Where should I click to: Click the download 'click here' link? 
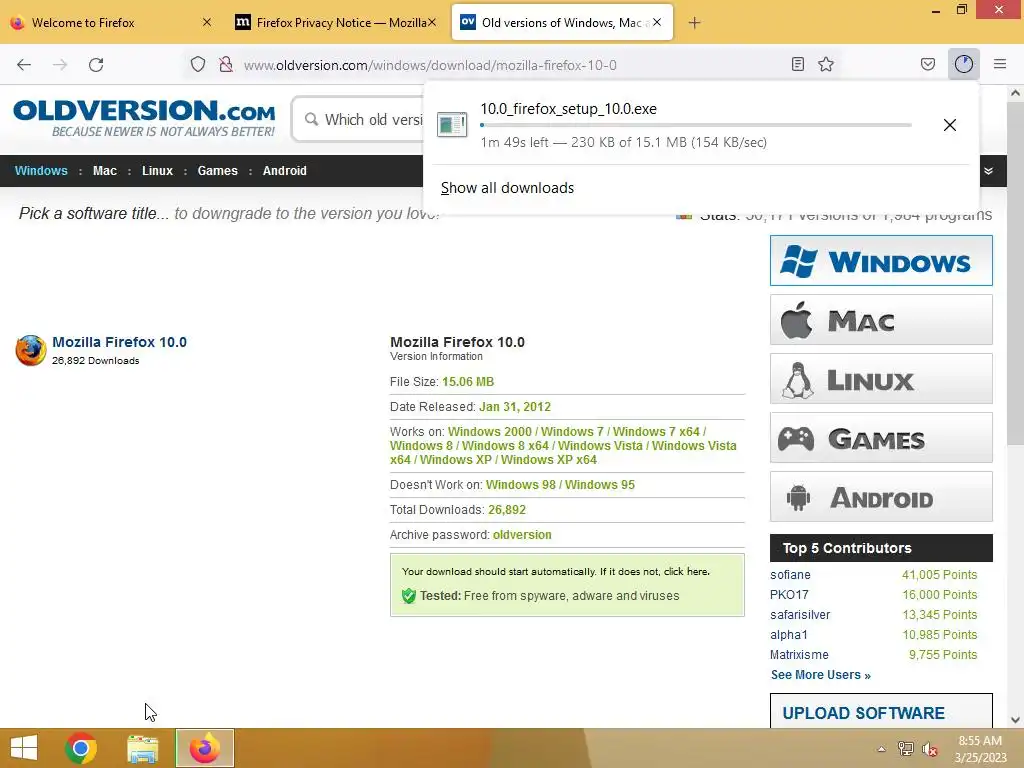(686, 571)
